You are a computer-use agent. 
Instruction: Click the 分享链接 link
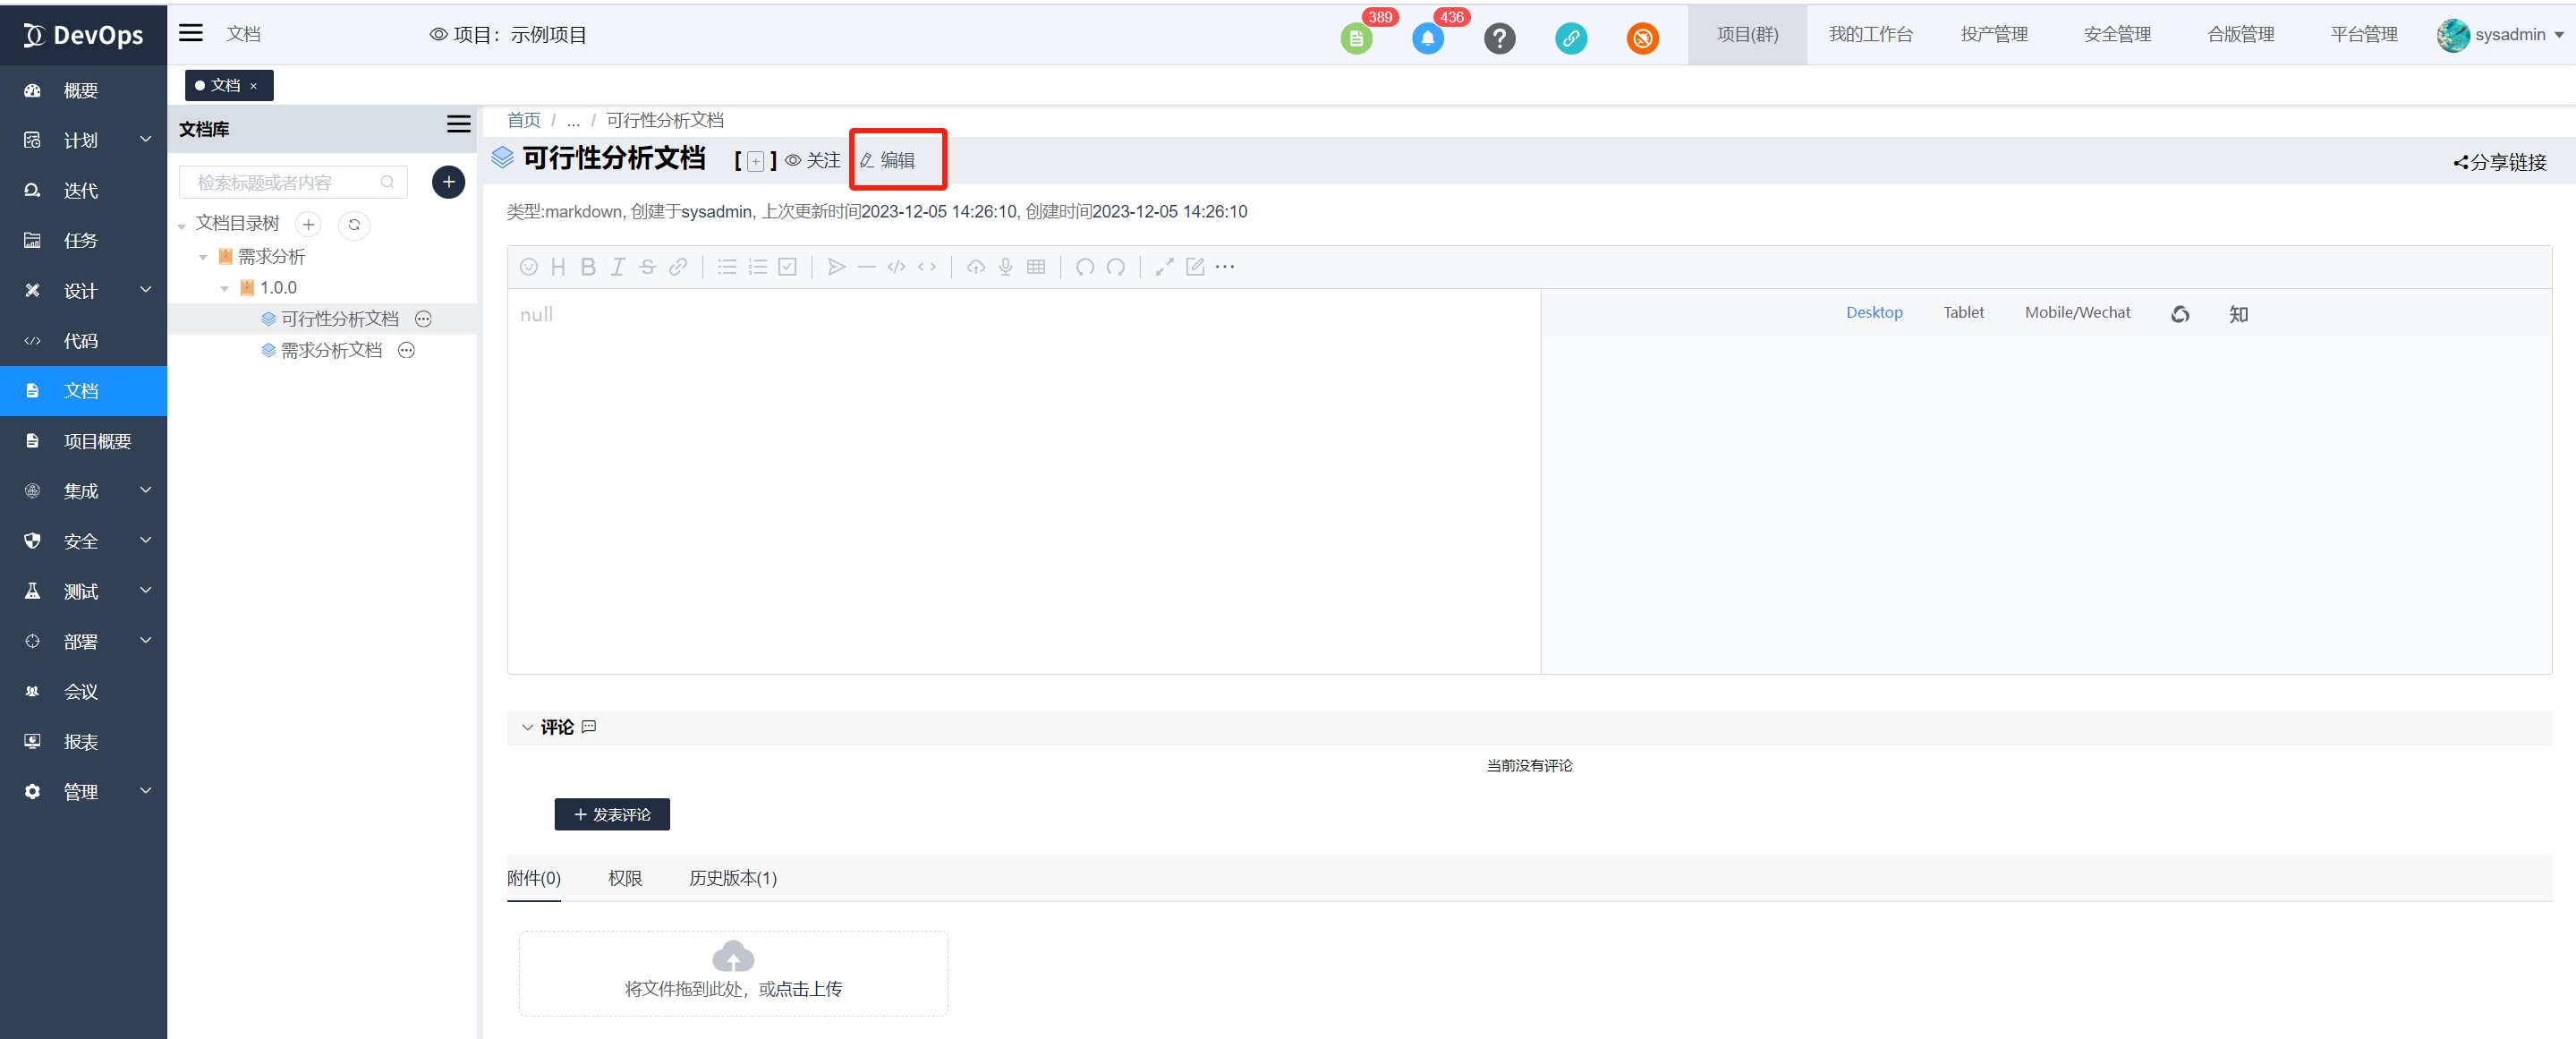(x=2500, y=162)
